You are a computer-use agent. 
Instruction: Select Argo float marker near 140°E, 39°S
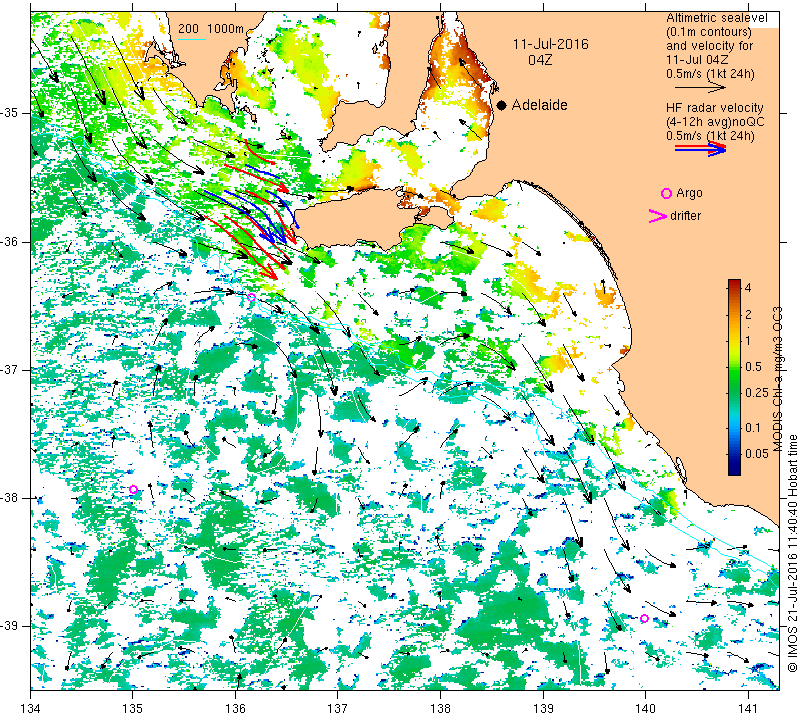[644, 618]
